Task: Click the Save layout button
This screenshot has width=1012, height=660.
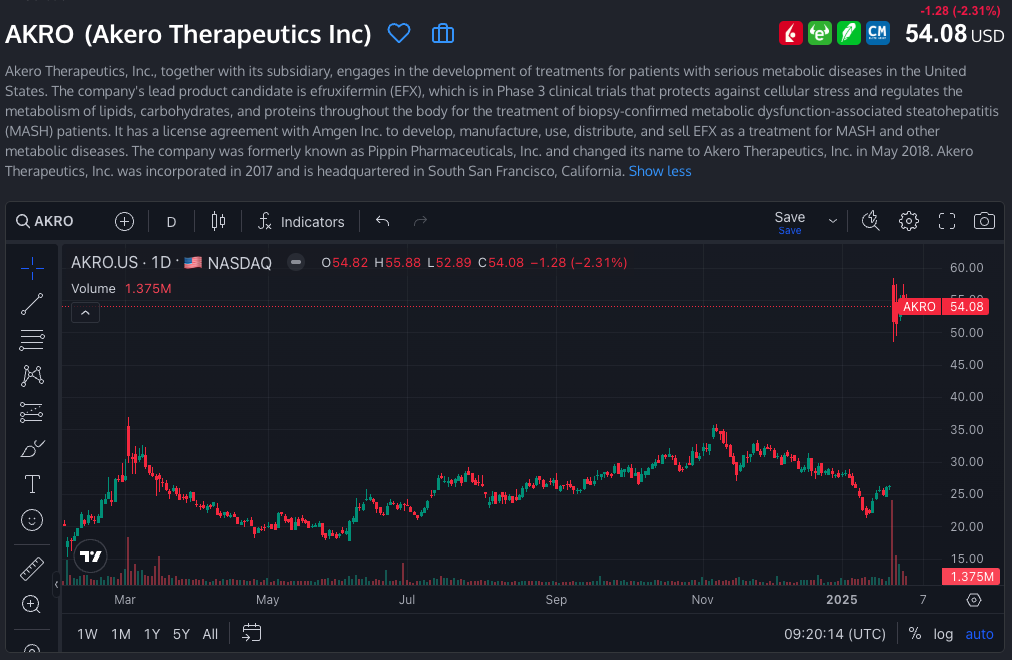Action: [x=789, y=221]
